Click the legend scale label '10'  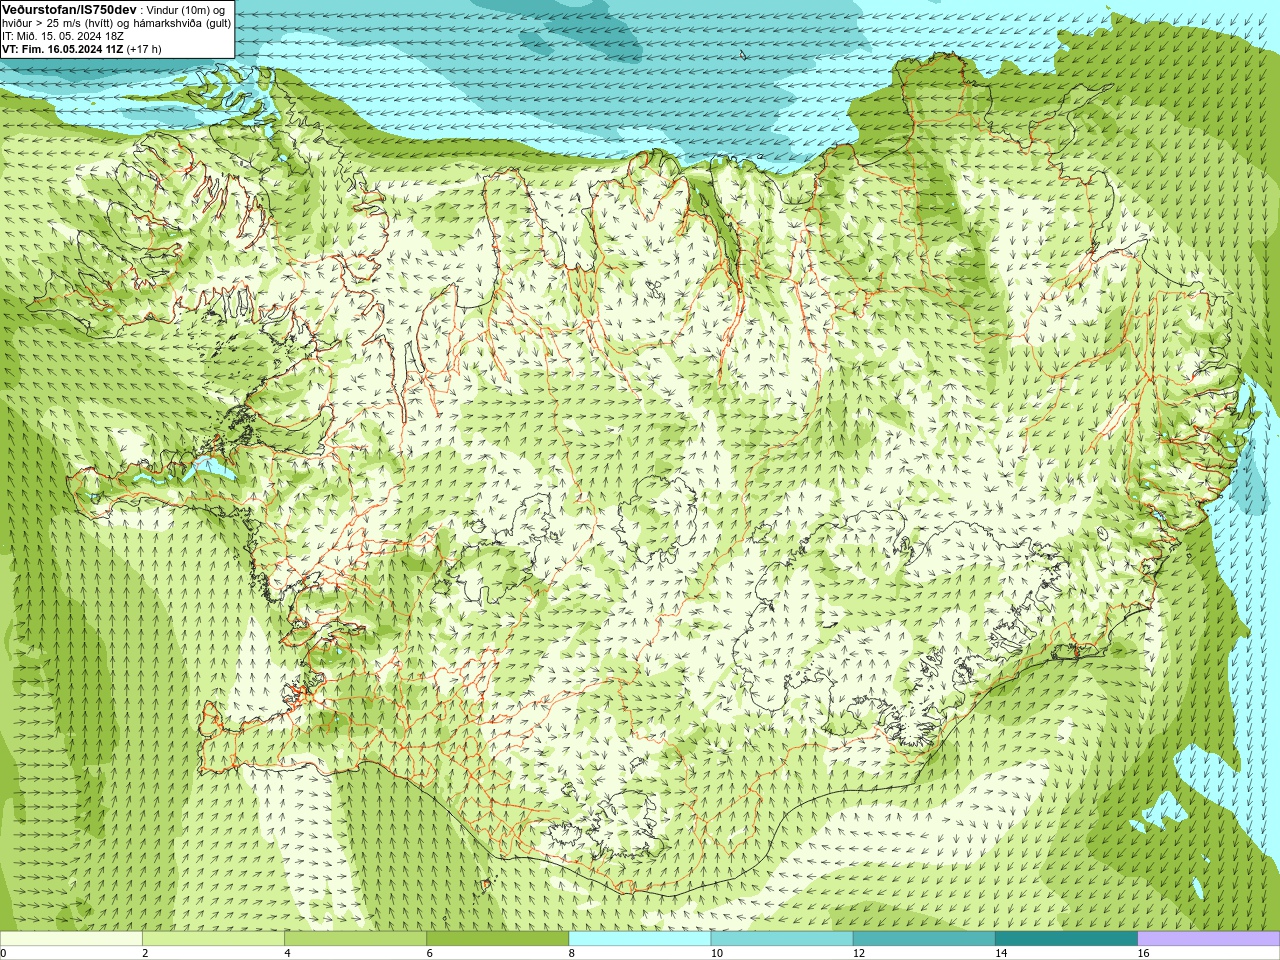[x=717, y=953]
